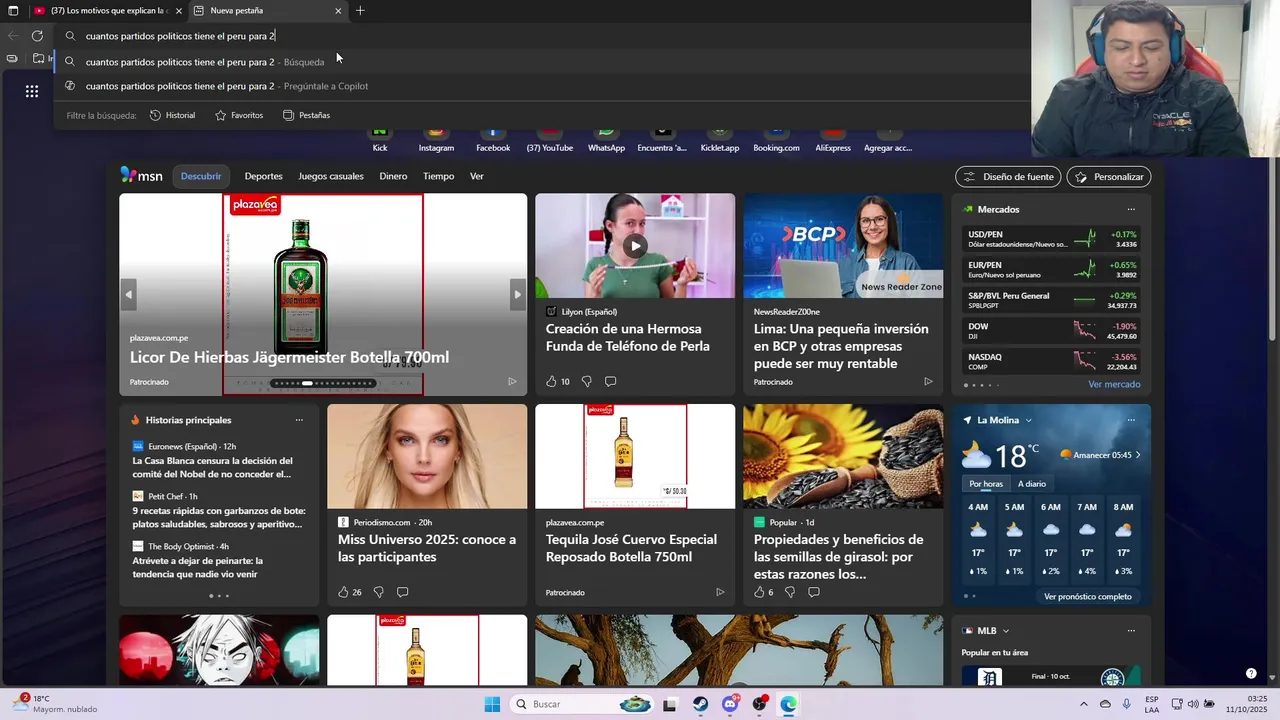1280x720 pixels.
Task: Switch to the YouTube "Los motivos" tab
Action: [108, 11]
